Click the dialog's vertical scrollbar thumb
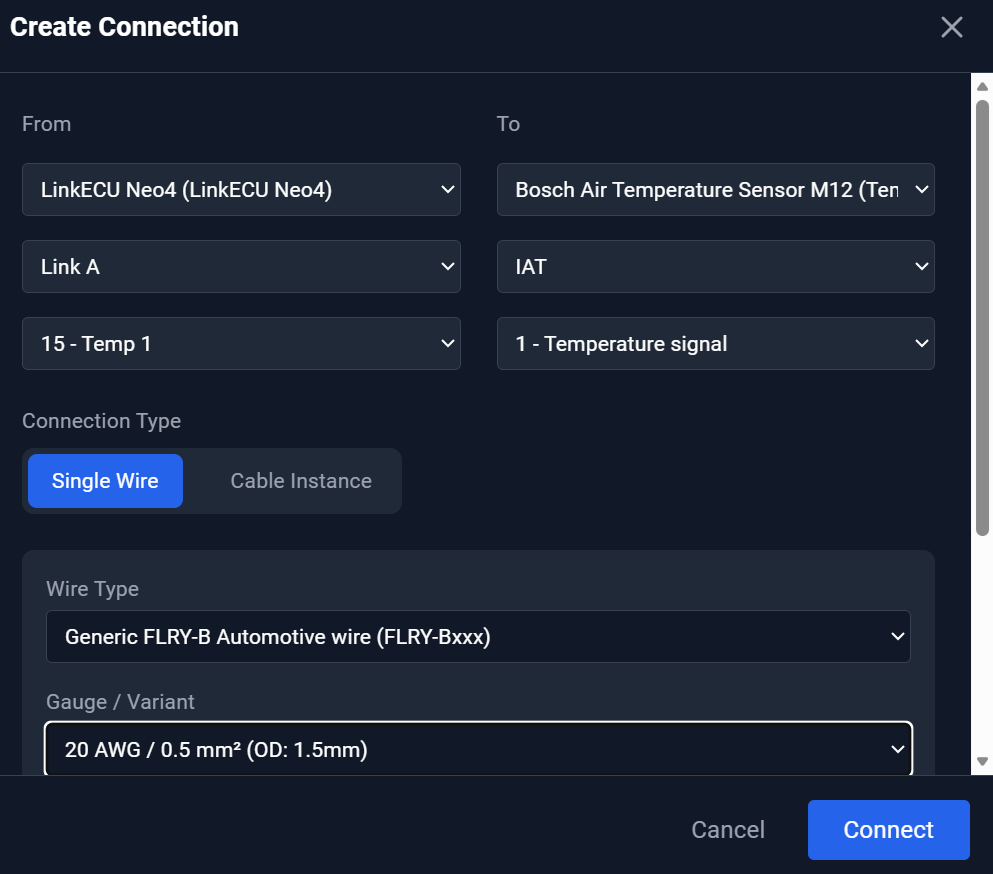Image resolution: width=993 pixels, height=874 pixels. (x=982, y=318)
